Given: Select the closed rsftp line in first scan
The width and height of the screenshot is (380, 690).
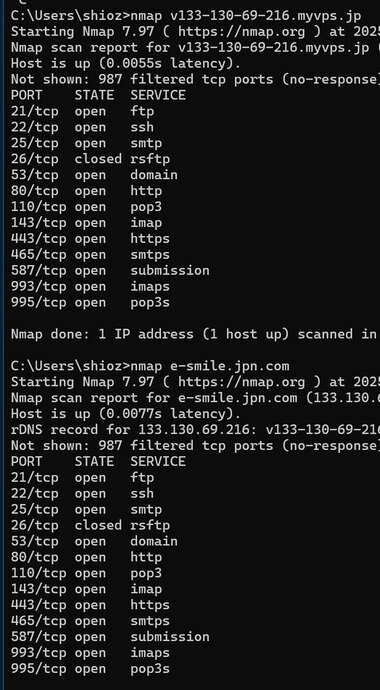Looking at the screenshot, I should (x=90, y=159).
